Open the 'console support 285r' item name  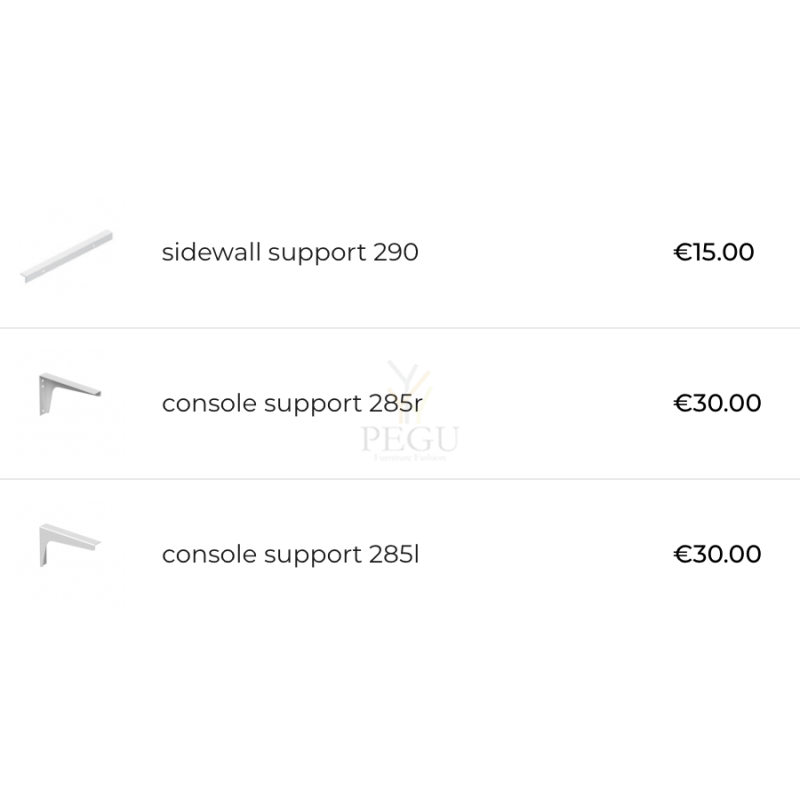pos(292,404)
